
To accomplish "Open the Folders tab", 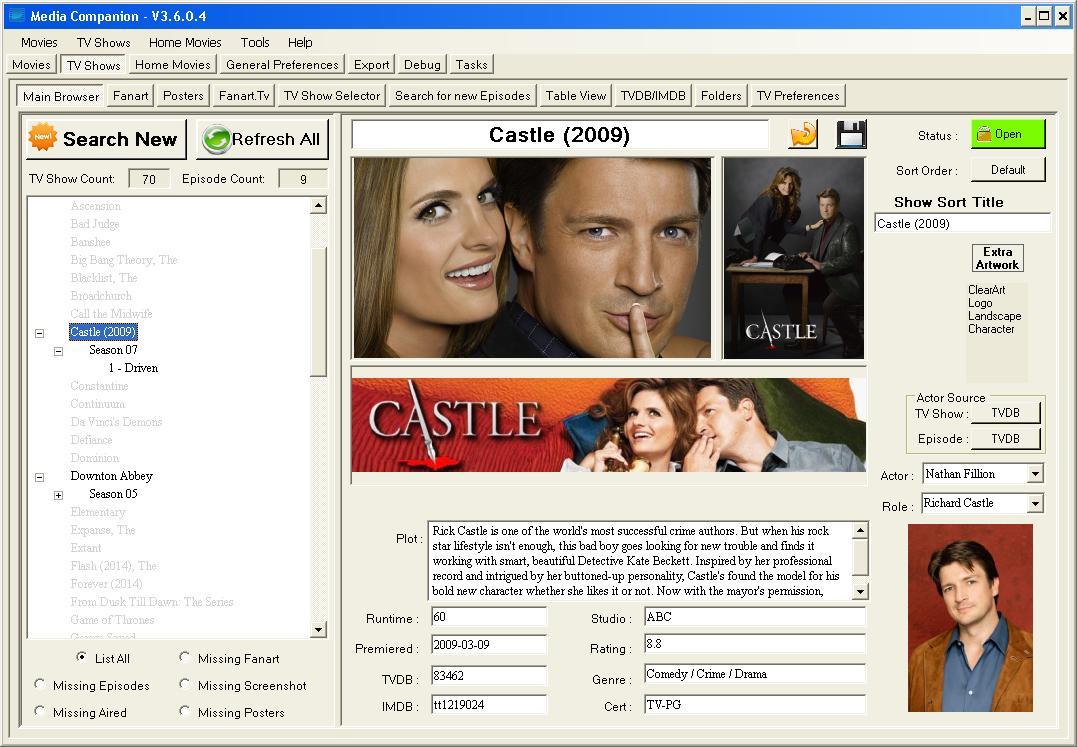I will tap(721, 95).
